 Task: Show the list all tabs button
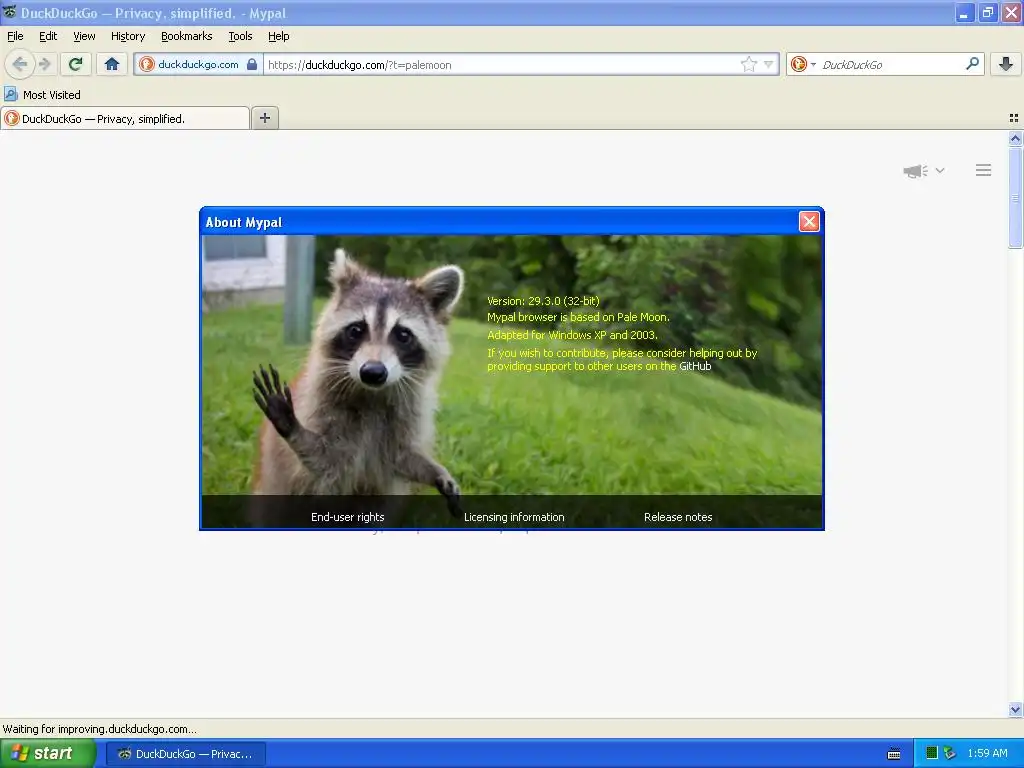(x=1014, y=118)
